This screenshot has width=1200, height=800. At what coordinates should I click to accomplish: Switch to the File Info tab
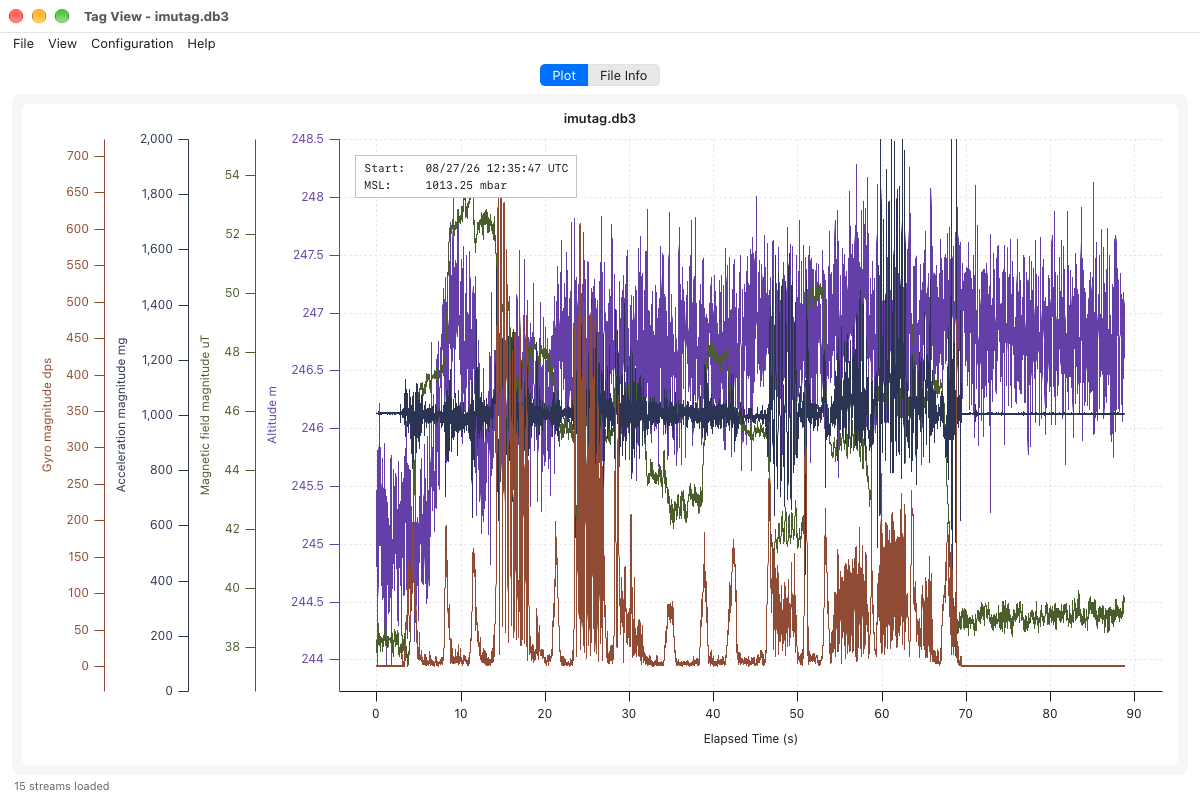pyautogui.click(x=623, y=75)
